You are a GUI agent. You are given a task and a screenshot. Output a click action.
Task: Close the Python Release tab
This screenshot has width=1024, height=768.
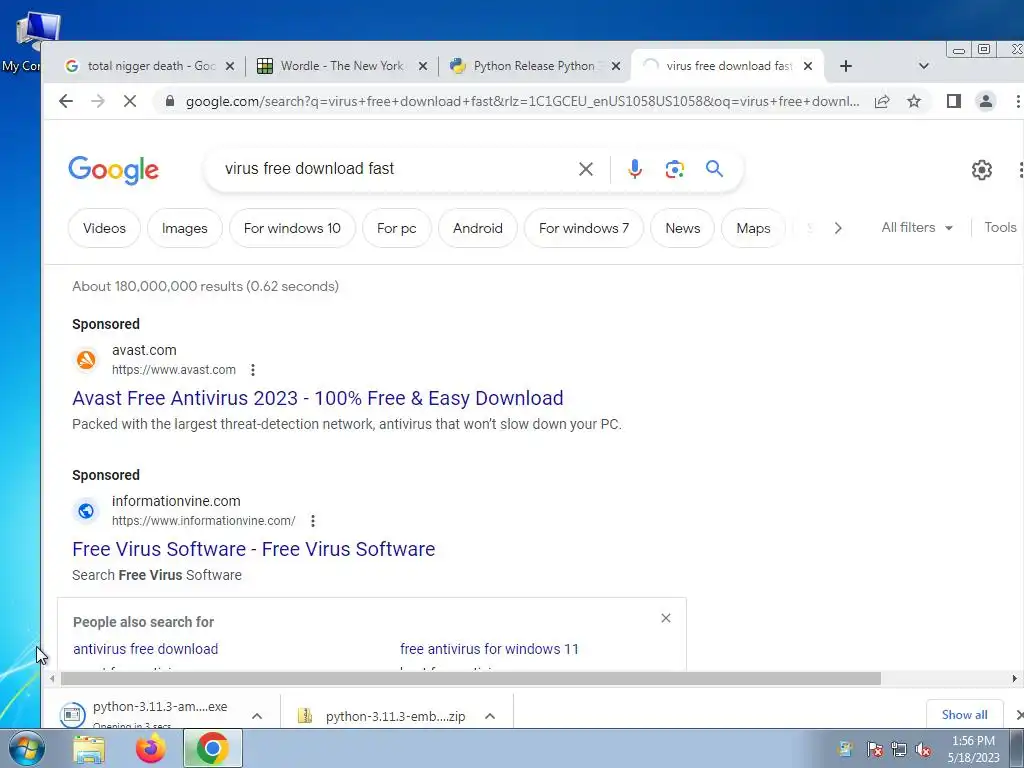pos(615,66)
